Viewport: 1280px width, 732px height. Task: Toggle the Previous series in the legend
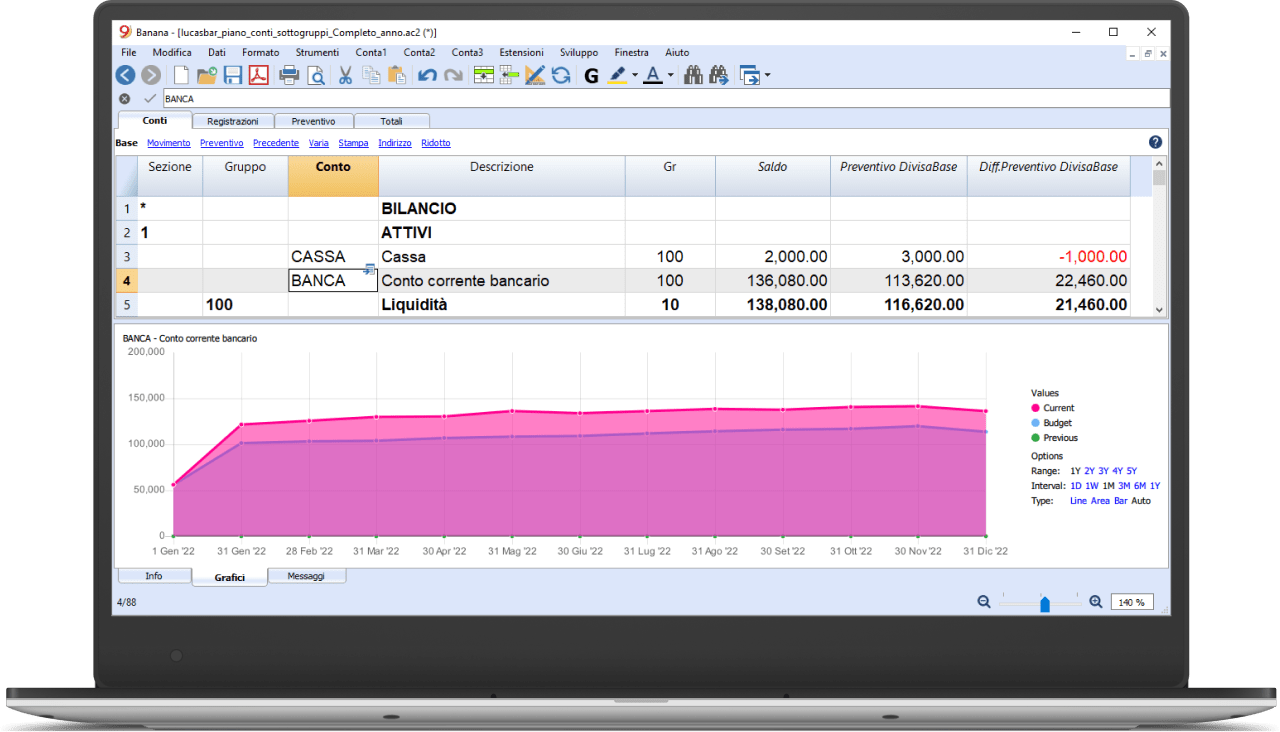1054,438
